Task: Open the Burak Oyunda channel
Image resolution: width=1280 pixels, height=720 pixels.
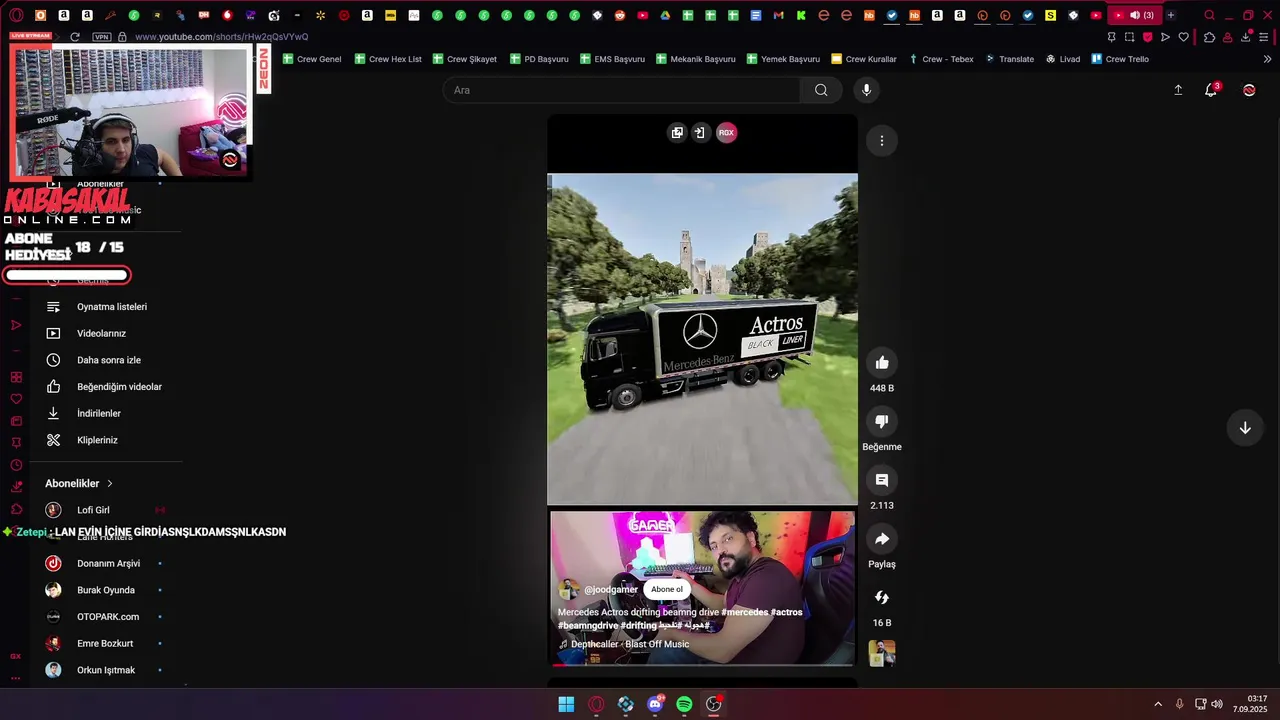Action: (x=105, y=590)
